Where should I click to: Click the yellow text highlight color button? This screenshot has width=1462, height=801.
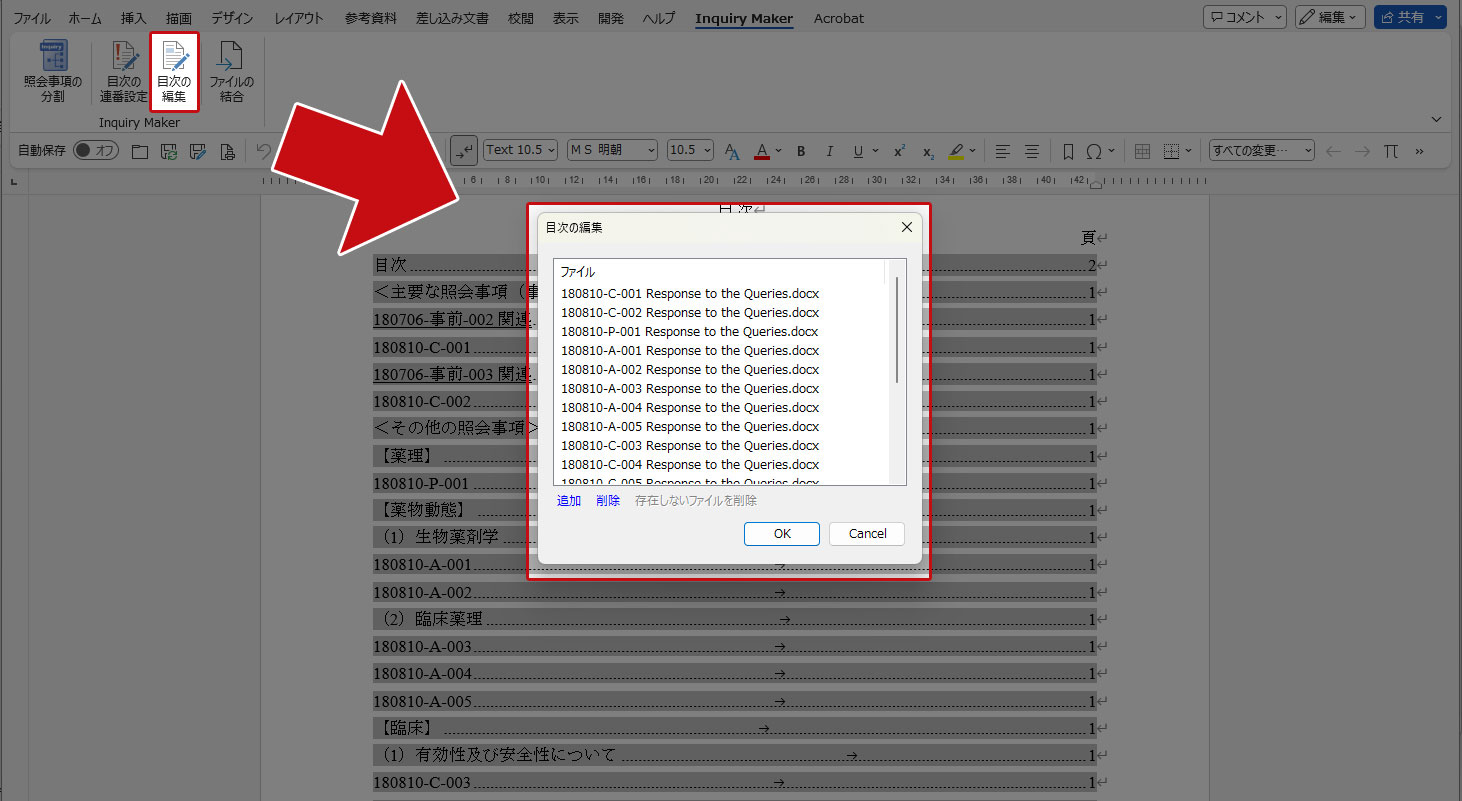tap(956, 151)
